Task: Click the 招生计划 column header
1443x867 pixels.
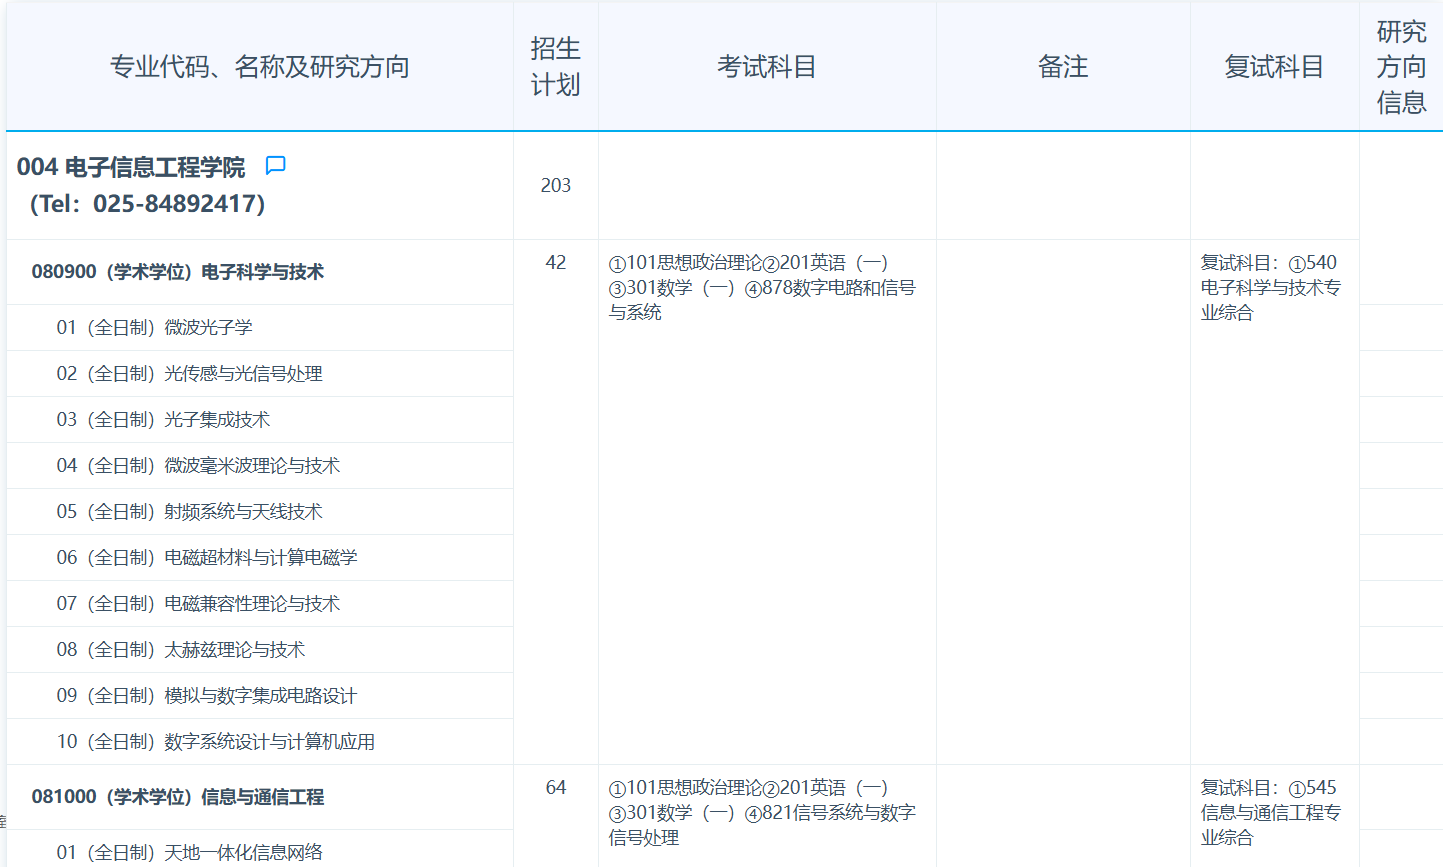Action: 555,65
